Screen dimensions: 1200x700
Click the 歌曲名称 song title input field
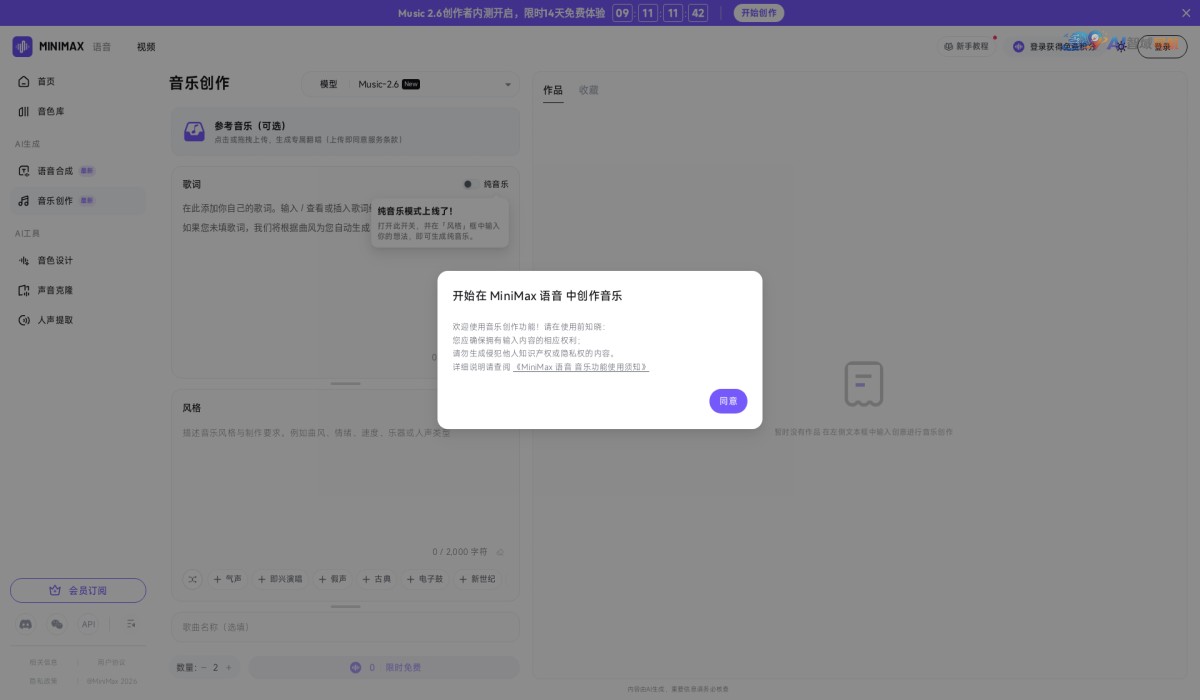click(x=344, y=626)
